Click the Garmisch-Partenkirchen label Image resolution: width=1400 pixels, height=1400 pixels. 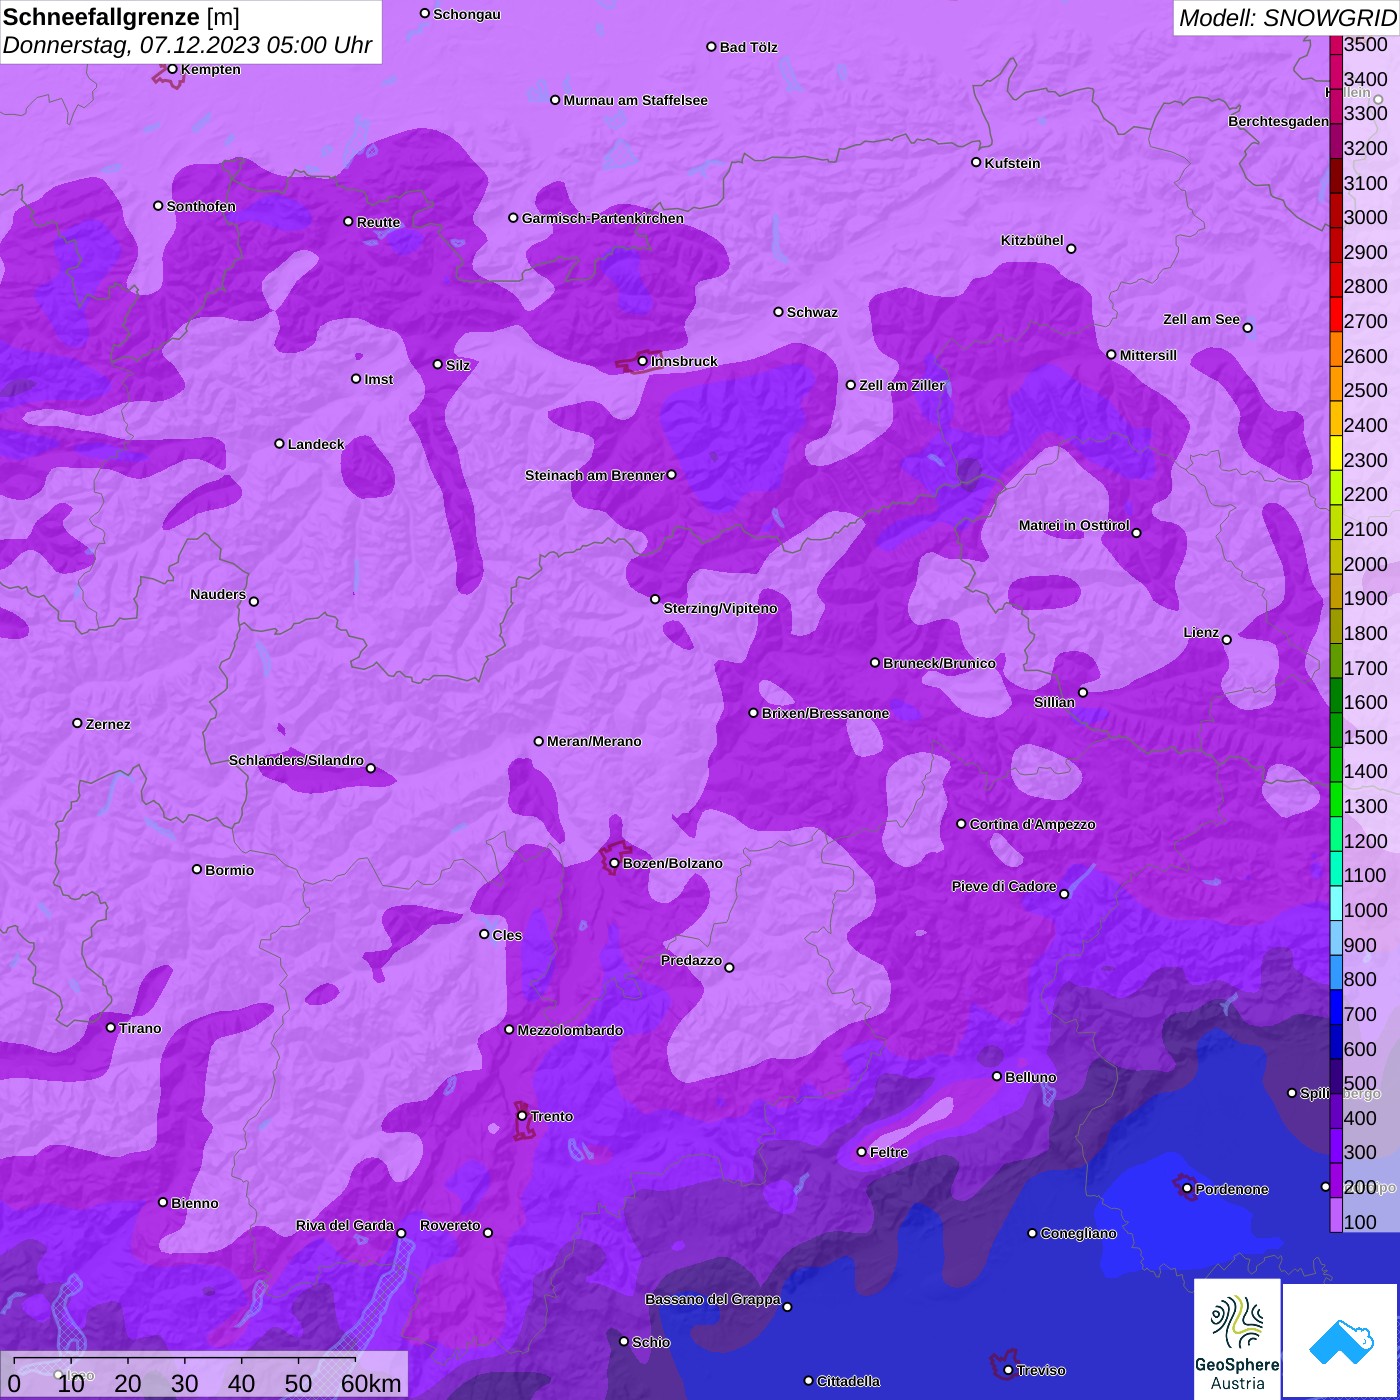[x=603, y=218]
